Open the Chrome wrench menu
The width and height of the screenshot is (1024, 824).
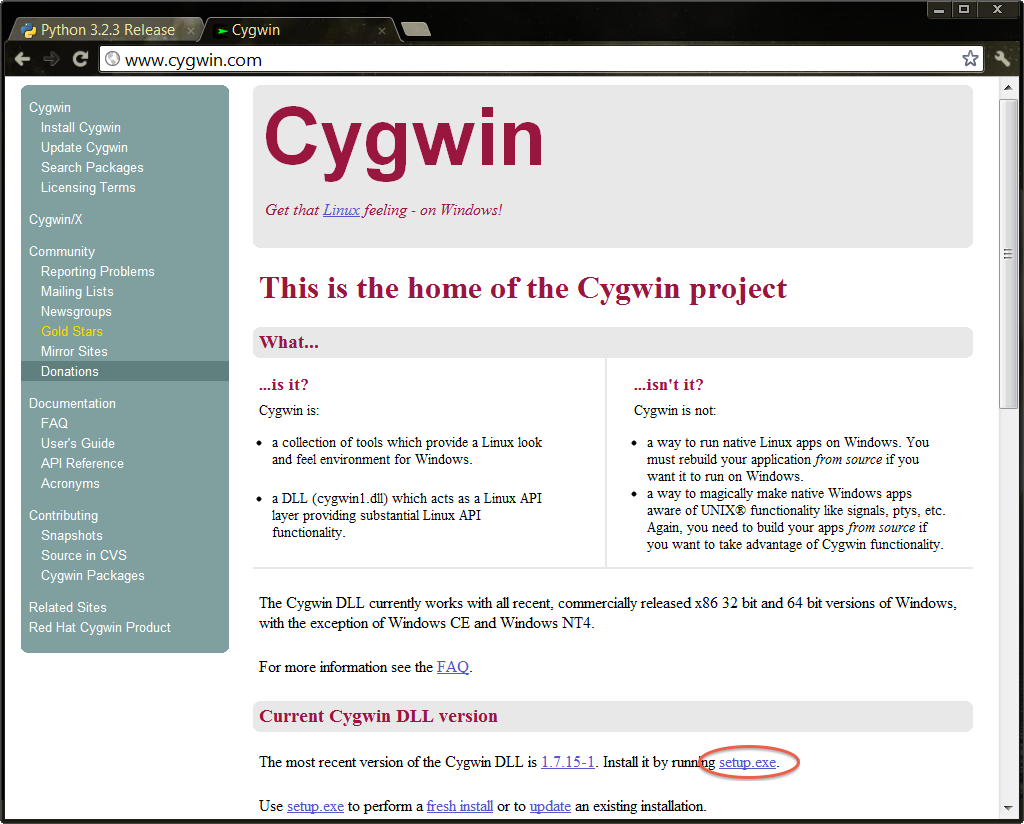click(1002, 59)
